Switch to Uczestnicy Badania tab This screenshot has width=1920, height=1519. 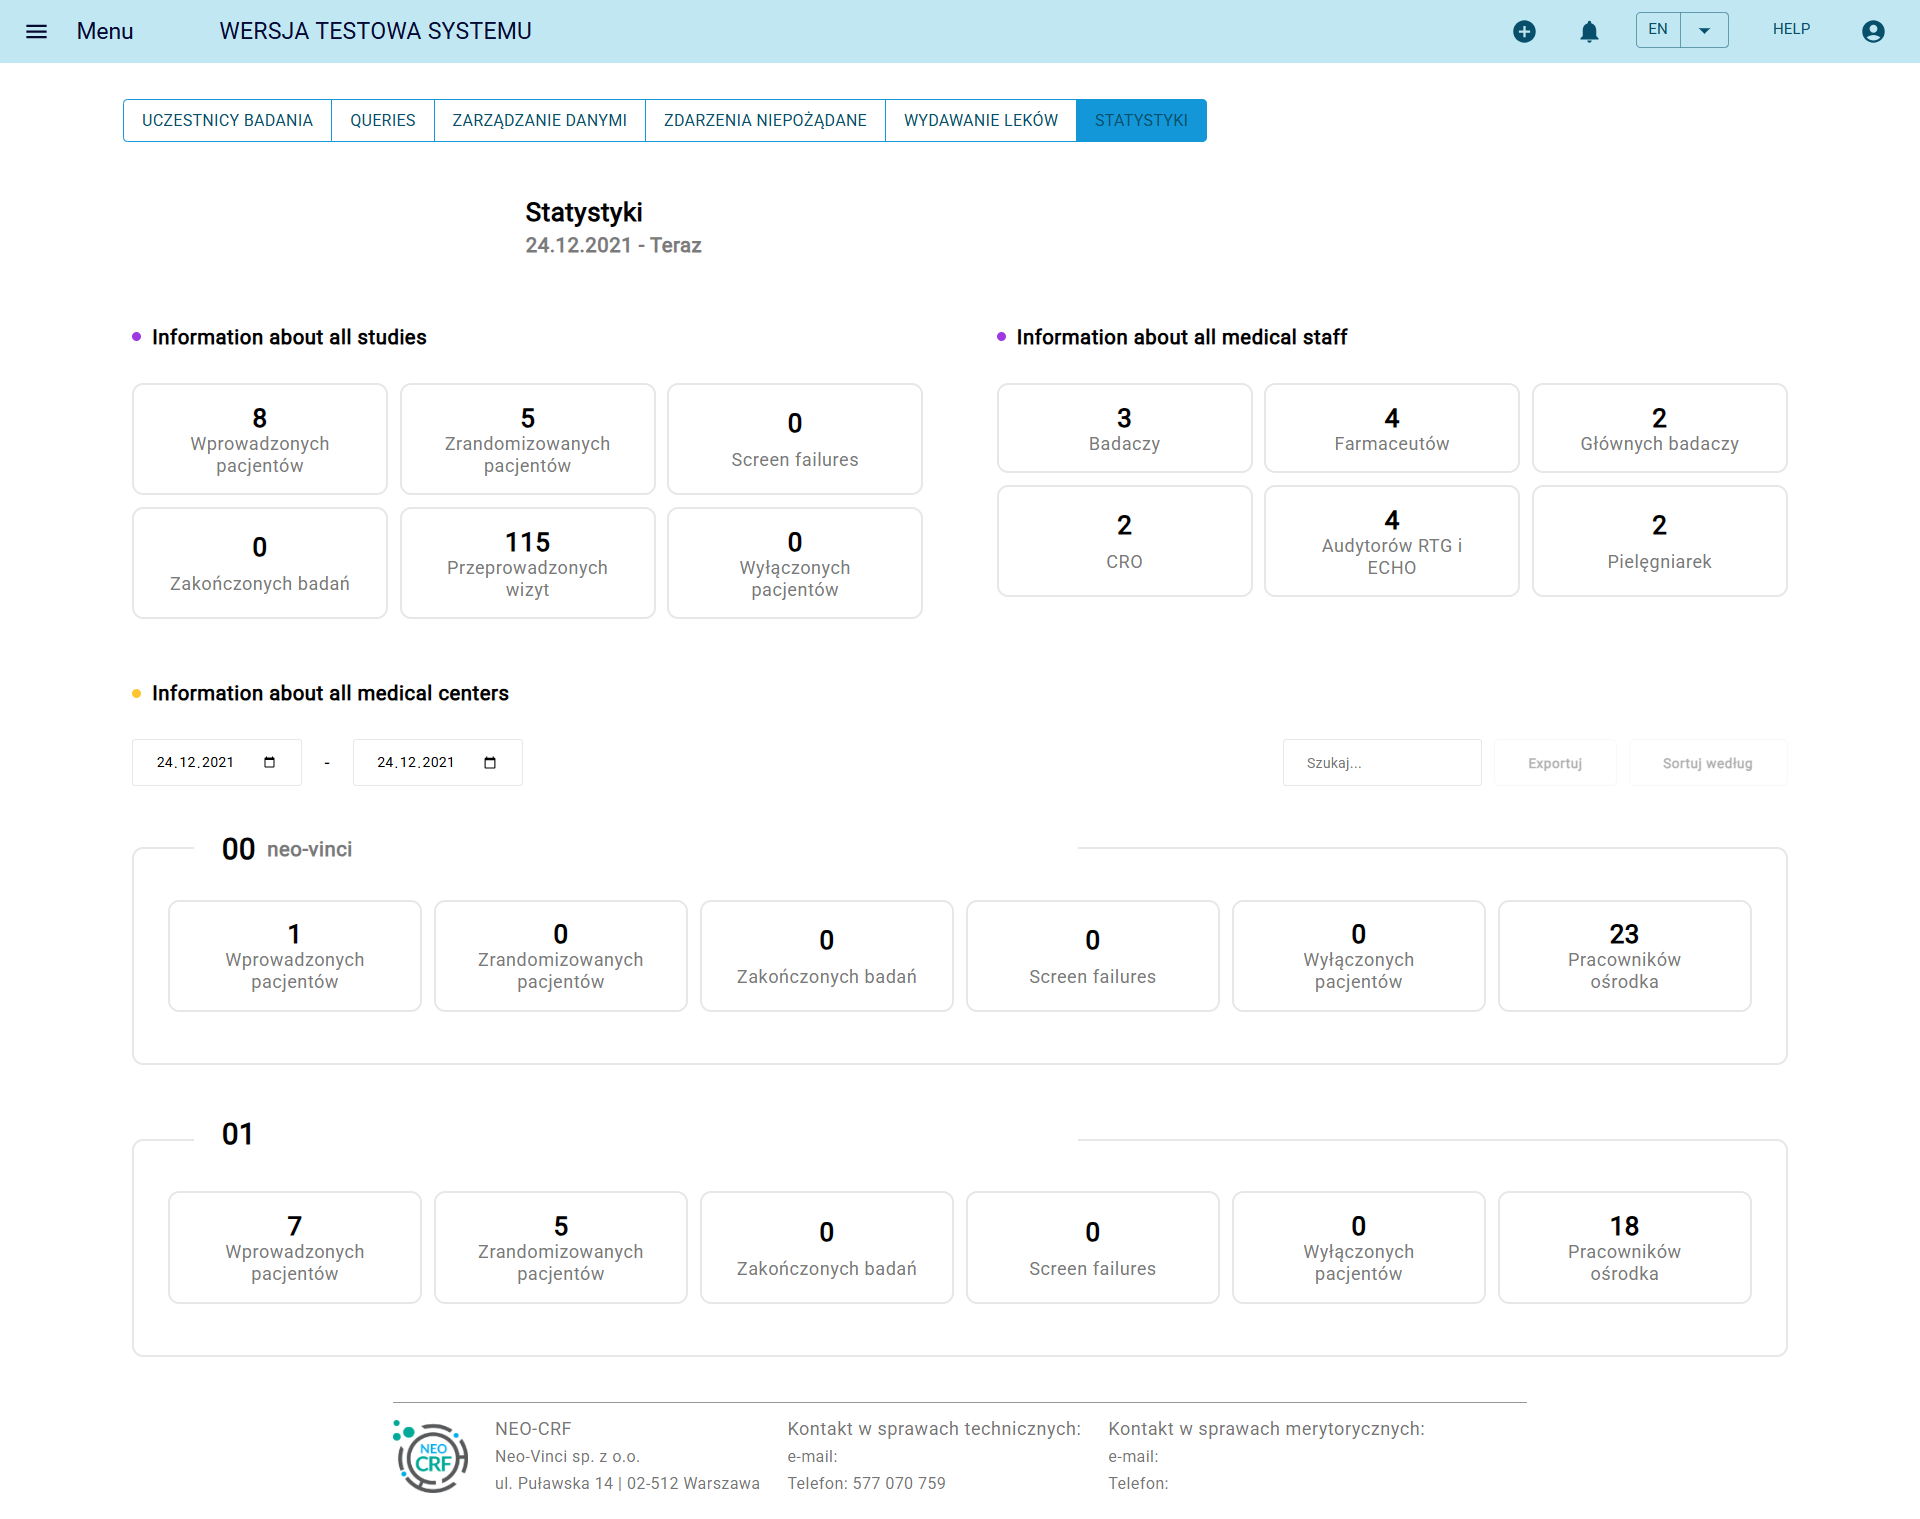click(227, 120)
